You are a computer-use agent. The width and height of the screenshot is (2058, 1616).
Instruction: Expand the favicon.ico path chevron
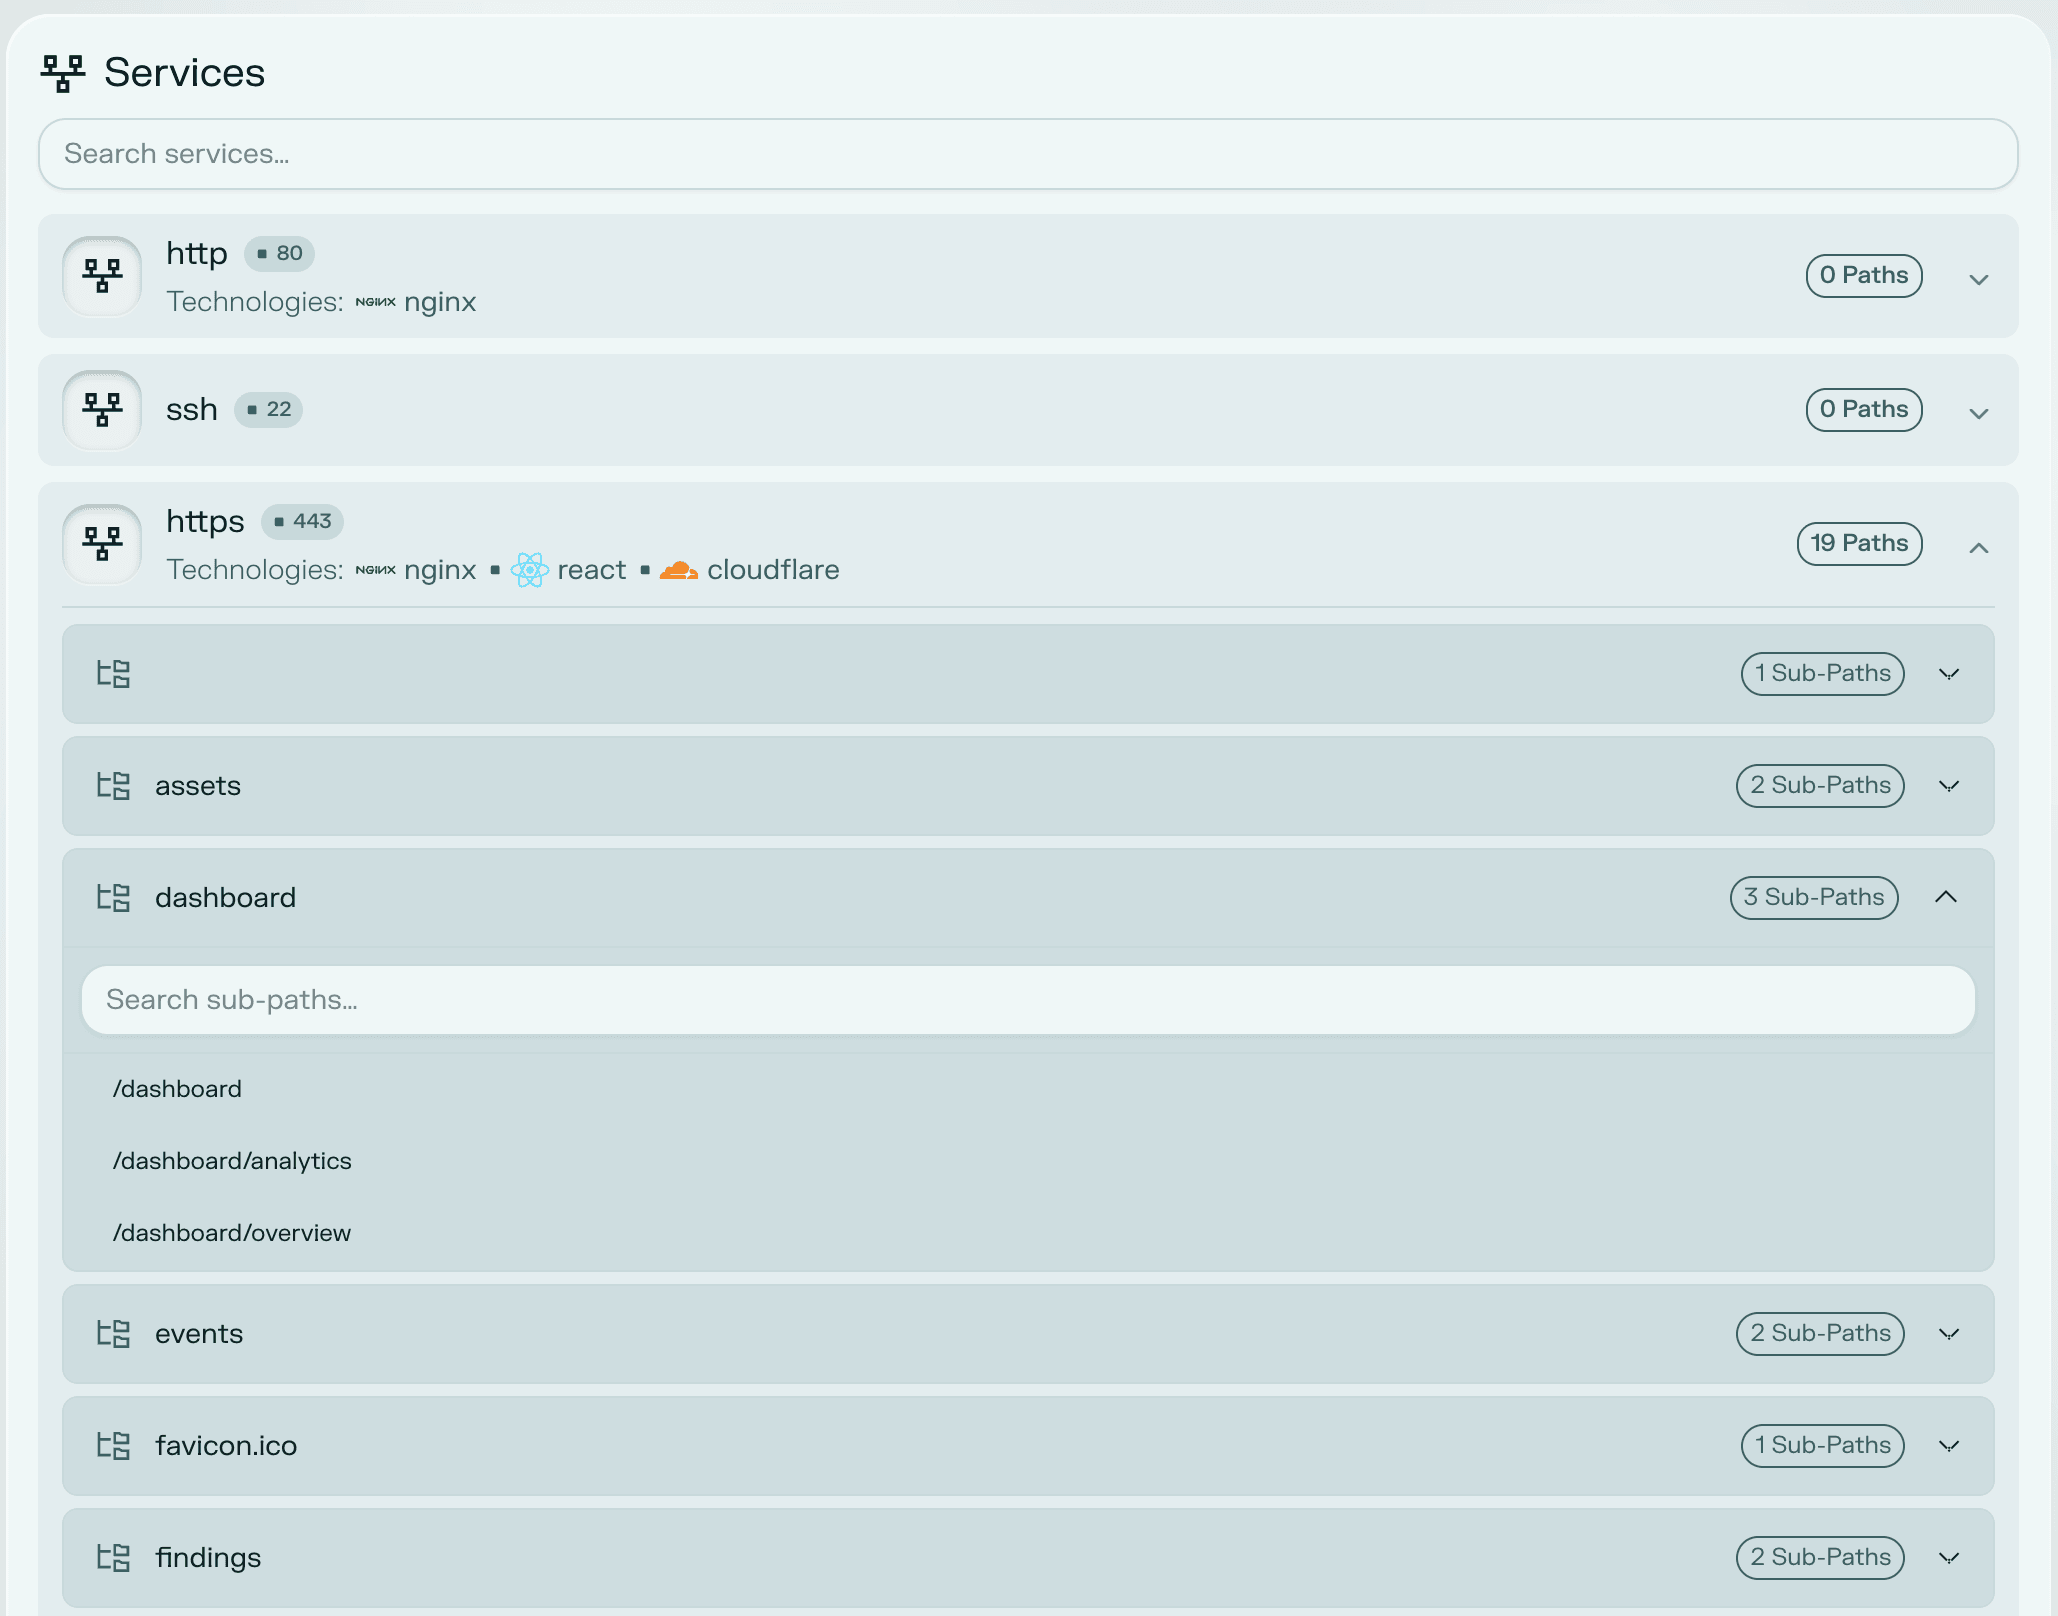pyautogui.click(x=1948, y=1446)
